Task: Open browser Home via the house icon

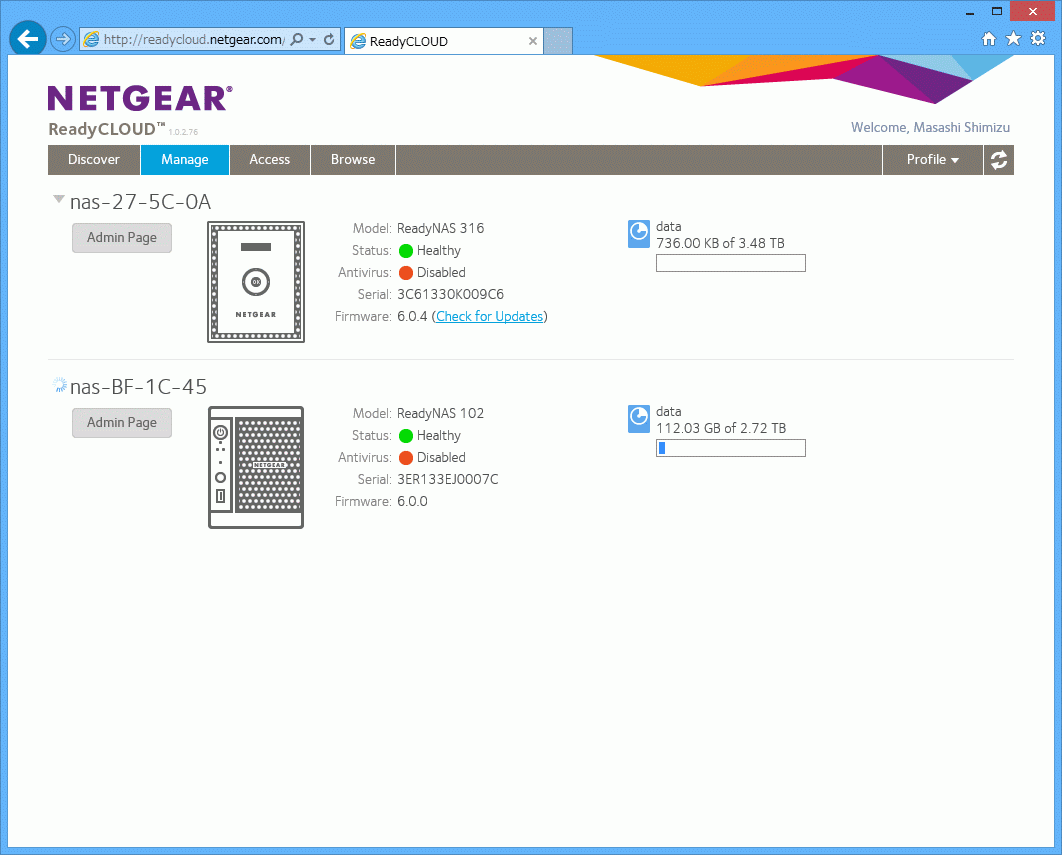Action: [989, 39]
